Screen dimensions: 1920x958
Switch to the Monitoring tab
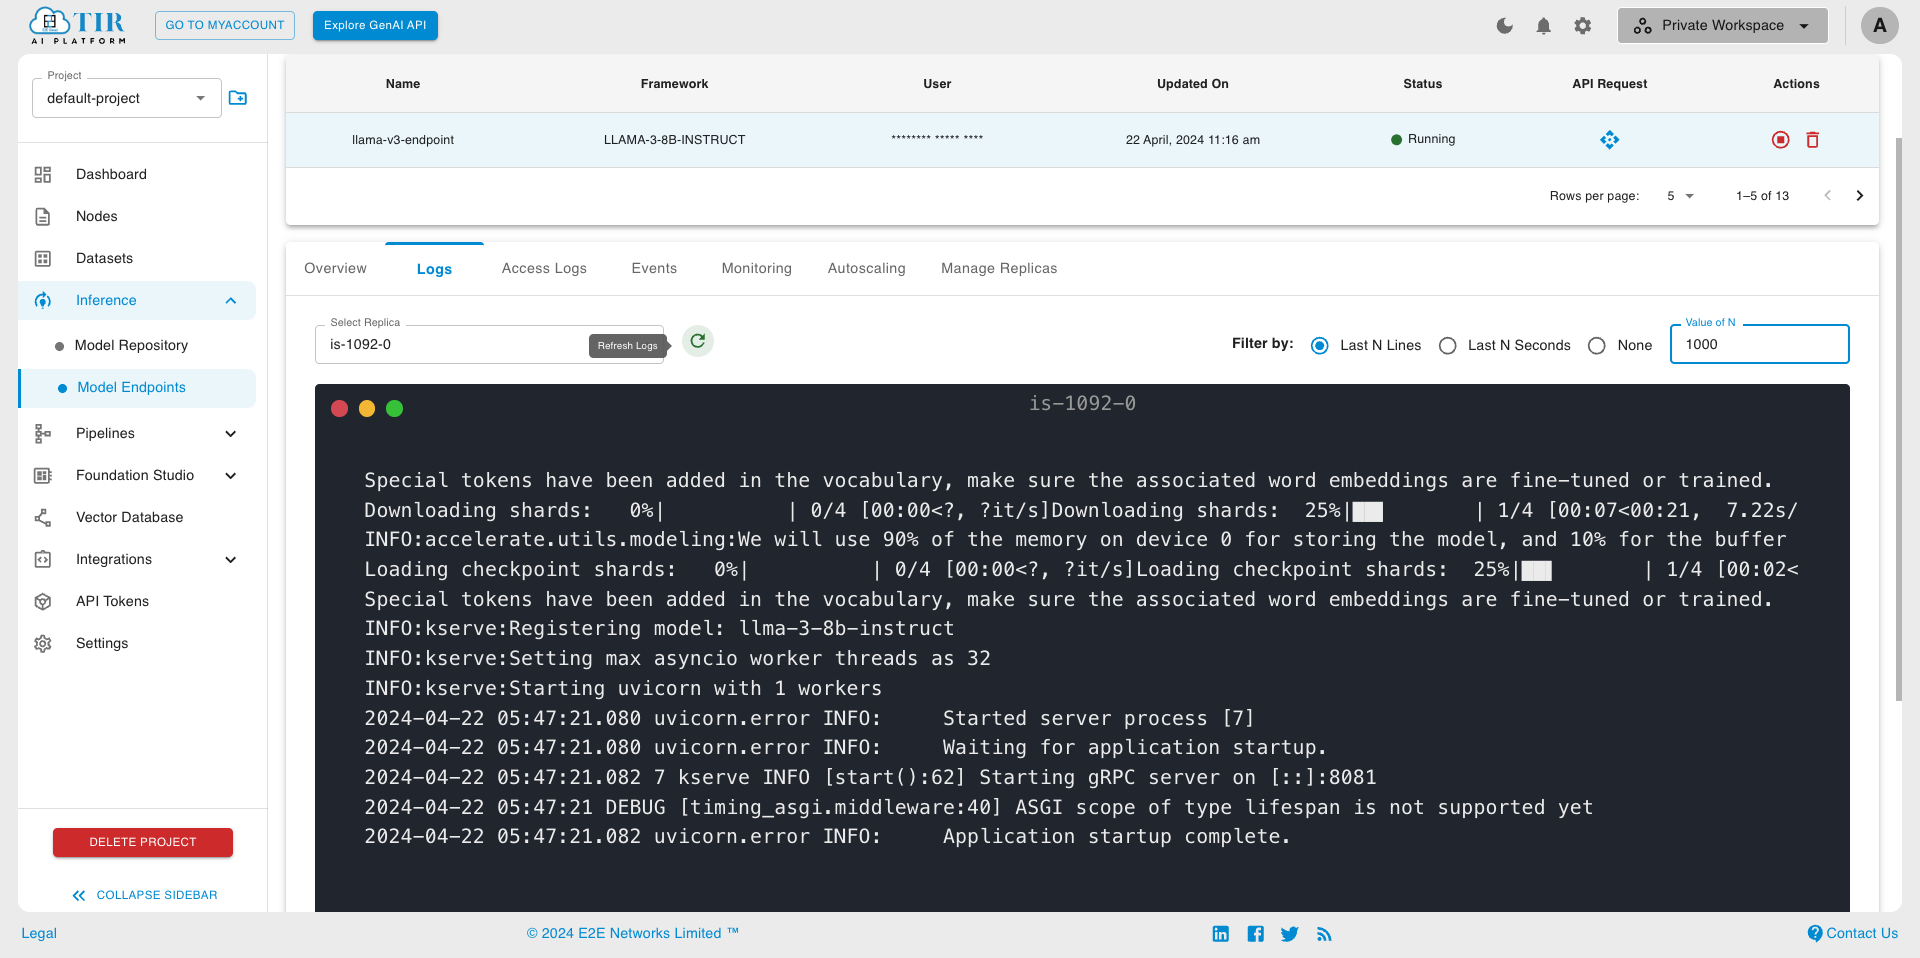756,268
